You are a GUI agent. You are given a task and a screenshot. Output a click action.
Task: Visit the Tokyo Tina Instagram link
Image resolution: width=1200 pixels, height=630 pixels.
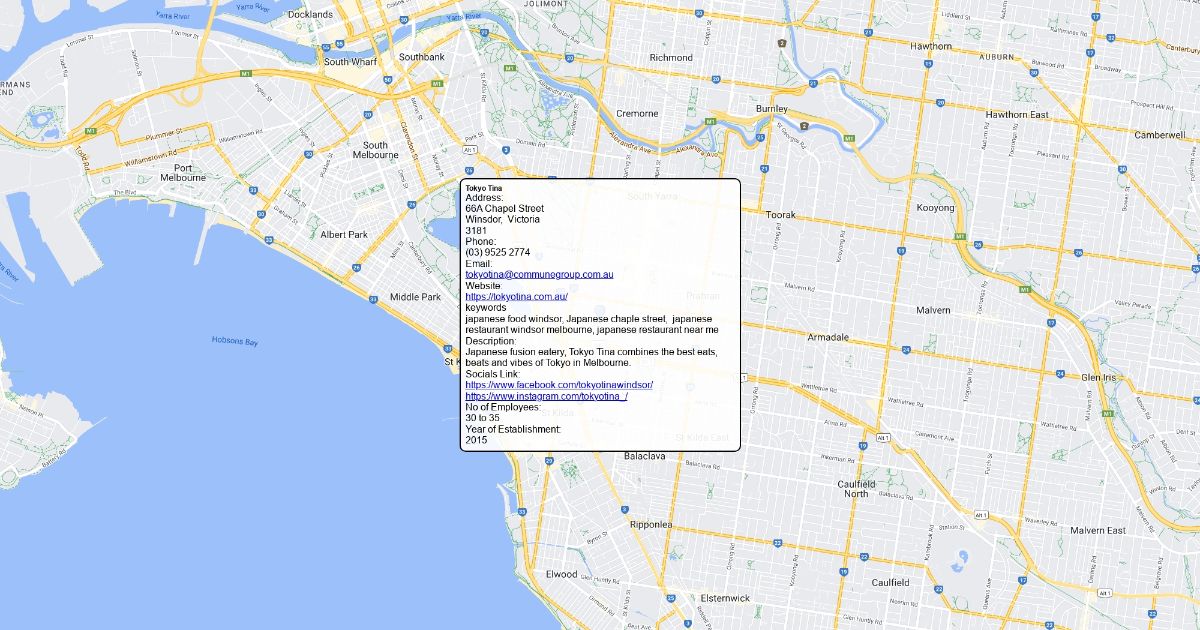point(546,396)
